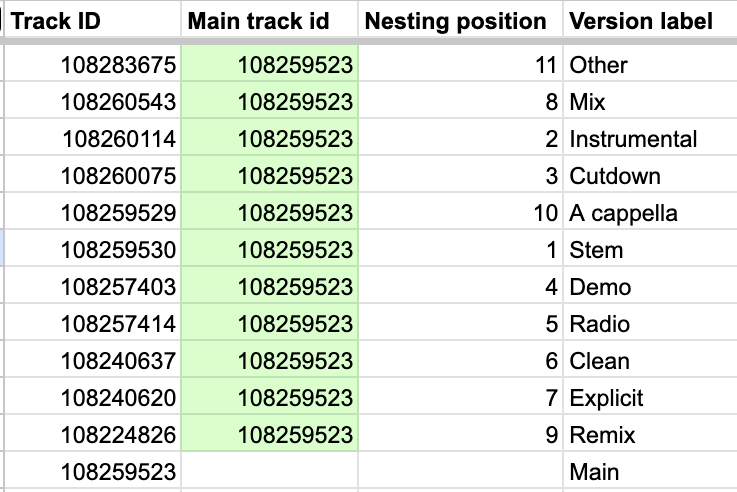Viewport: 737px width, 492px height.
Task: Click Track ID 108257403 cell
Action: (93, 285)
